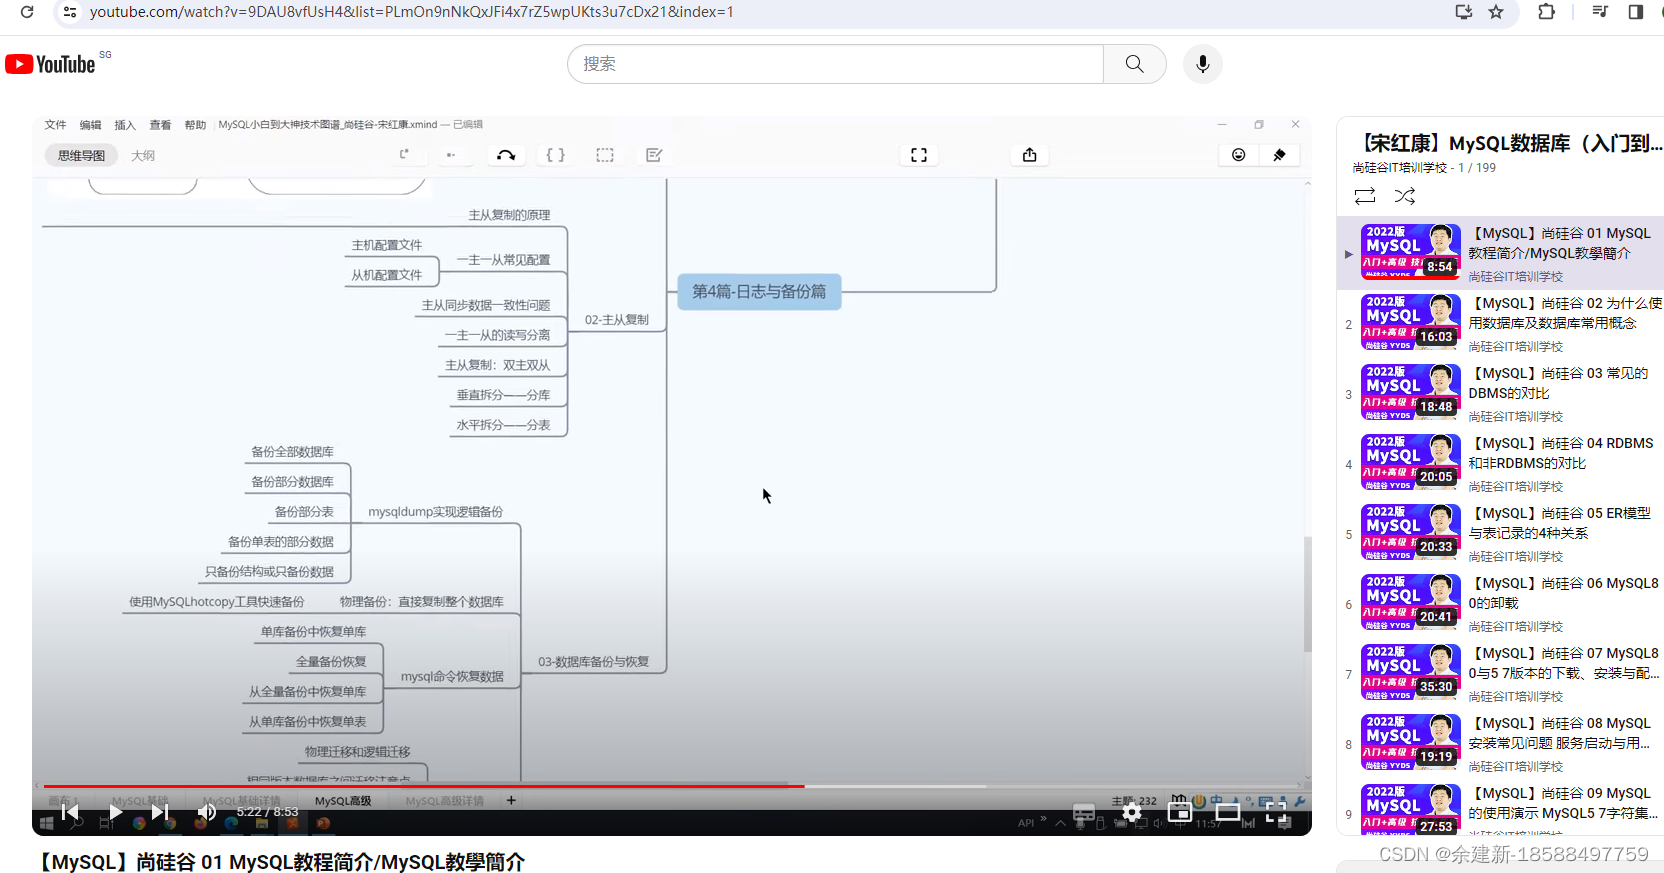This screenshot has width=1664, height=873.
Task: Click channel name 尚硅谷IT培训学校 under playlist title
Action: pos(1400,168)
